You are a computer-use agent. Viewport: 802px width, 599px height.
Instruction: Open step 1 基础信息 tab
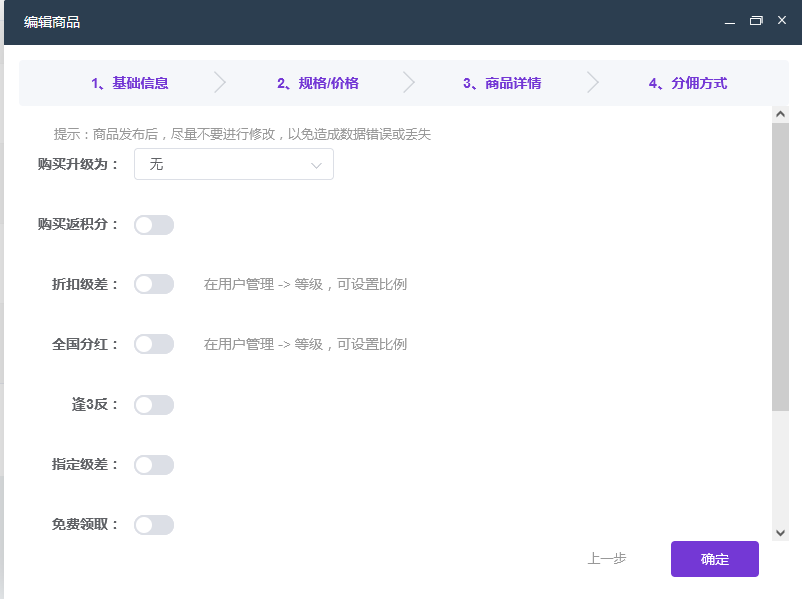[x=129, y=83]
